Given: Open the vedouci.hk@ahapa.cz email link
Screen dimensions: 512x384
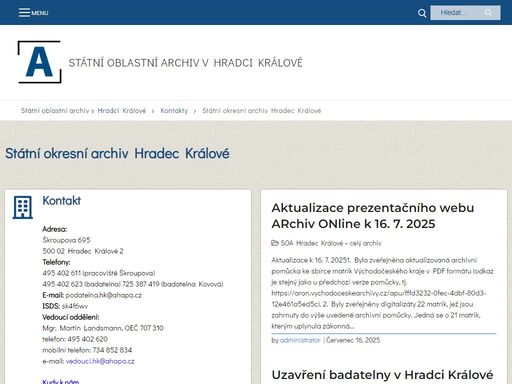Looking at the screenshot, I should tap(100, 361).
